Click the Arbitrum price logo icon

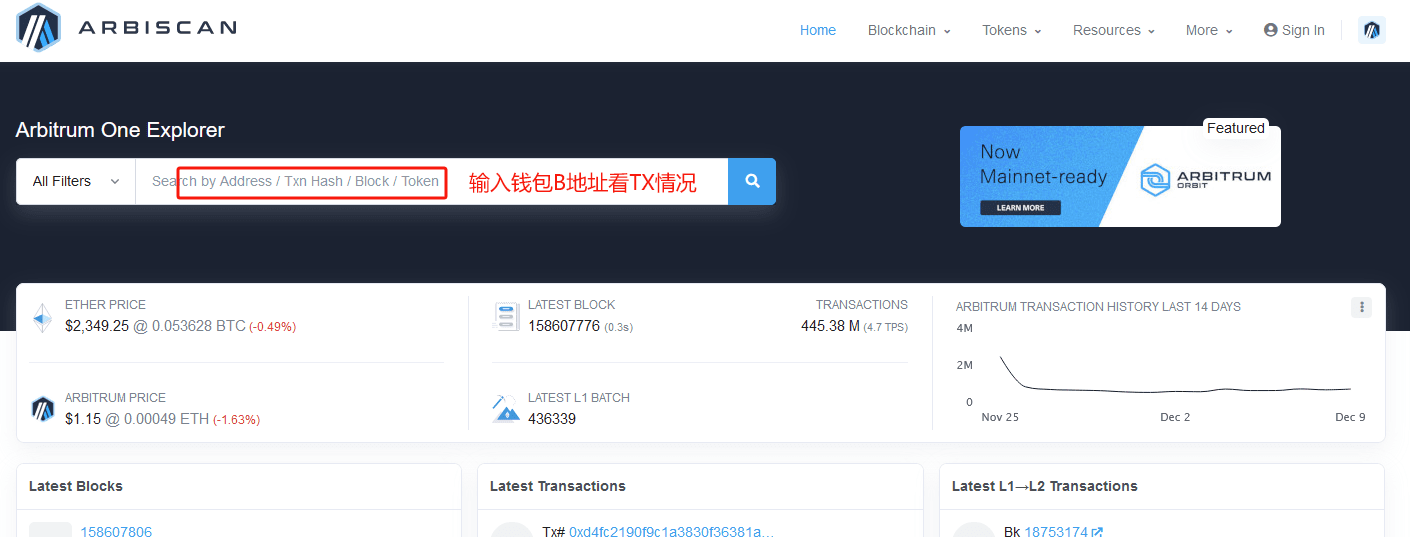[x=42, y=408]
